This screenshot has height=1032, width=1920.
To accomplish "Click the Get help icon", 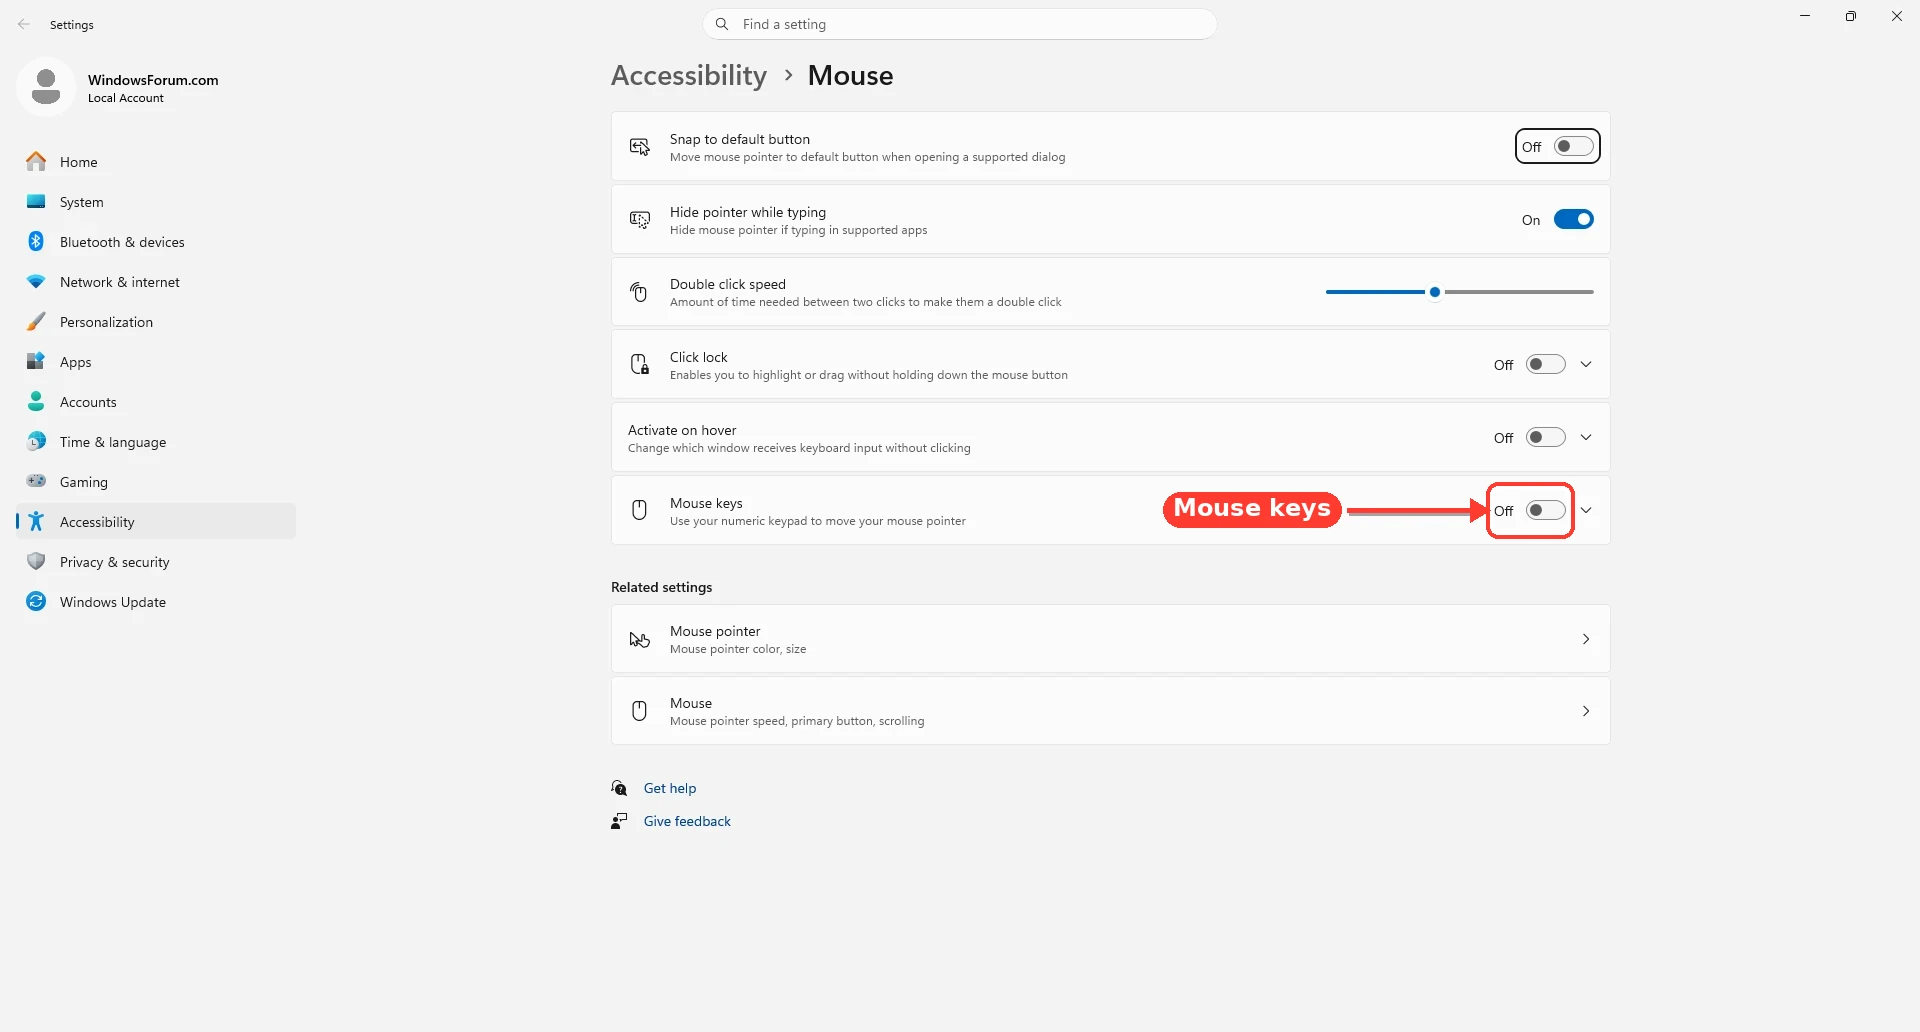I will 619,788.
